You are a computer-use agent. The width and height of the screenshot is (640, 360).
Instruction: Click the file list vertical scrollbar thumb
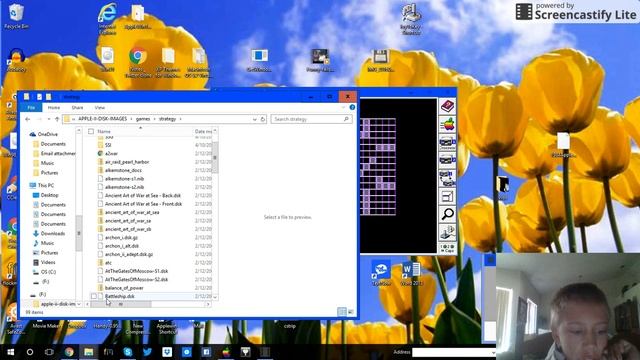point(215,157)
